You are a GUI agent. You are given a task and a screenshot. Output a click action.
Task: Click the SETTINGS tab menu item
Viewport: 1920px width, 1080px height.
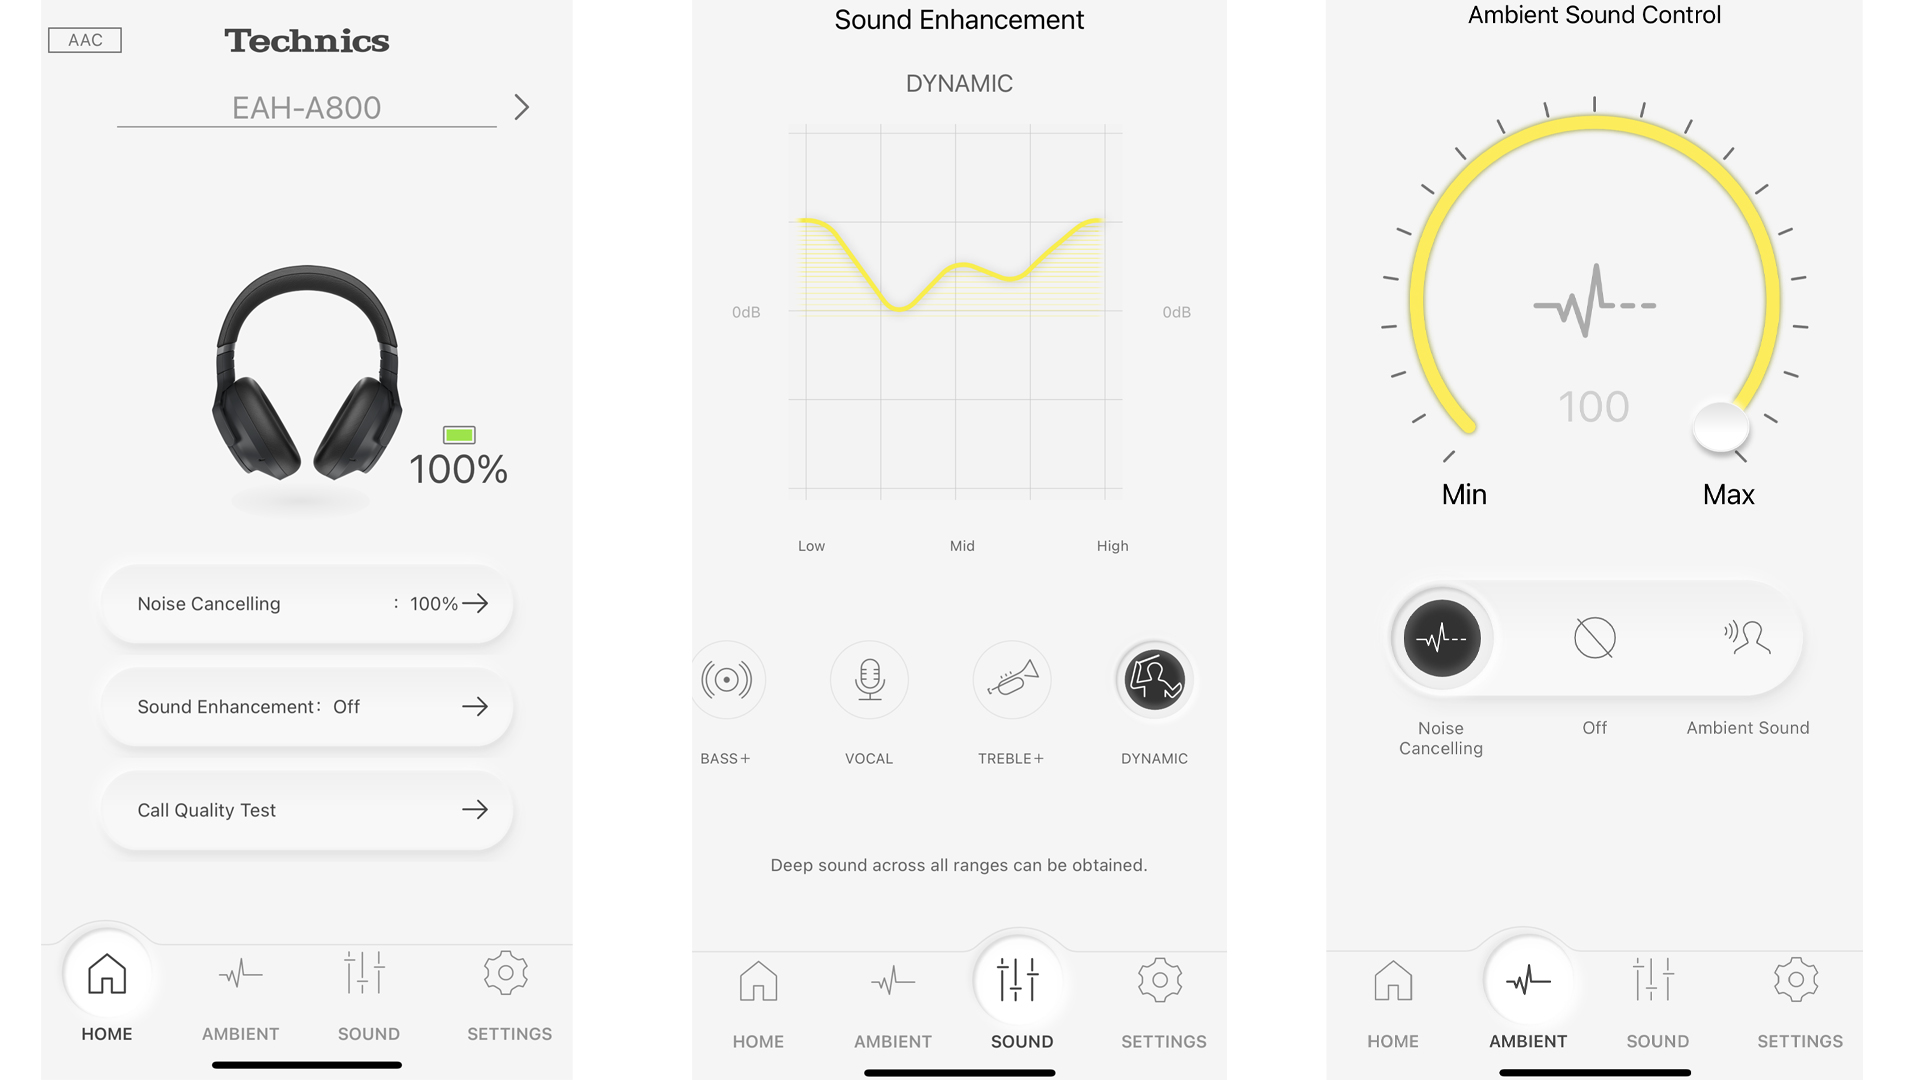[x=506, y=996]
